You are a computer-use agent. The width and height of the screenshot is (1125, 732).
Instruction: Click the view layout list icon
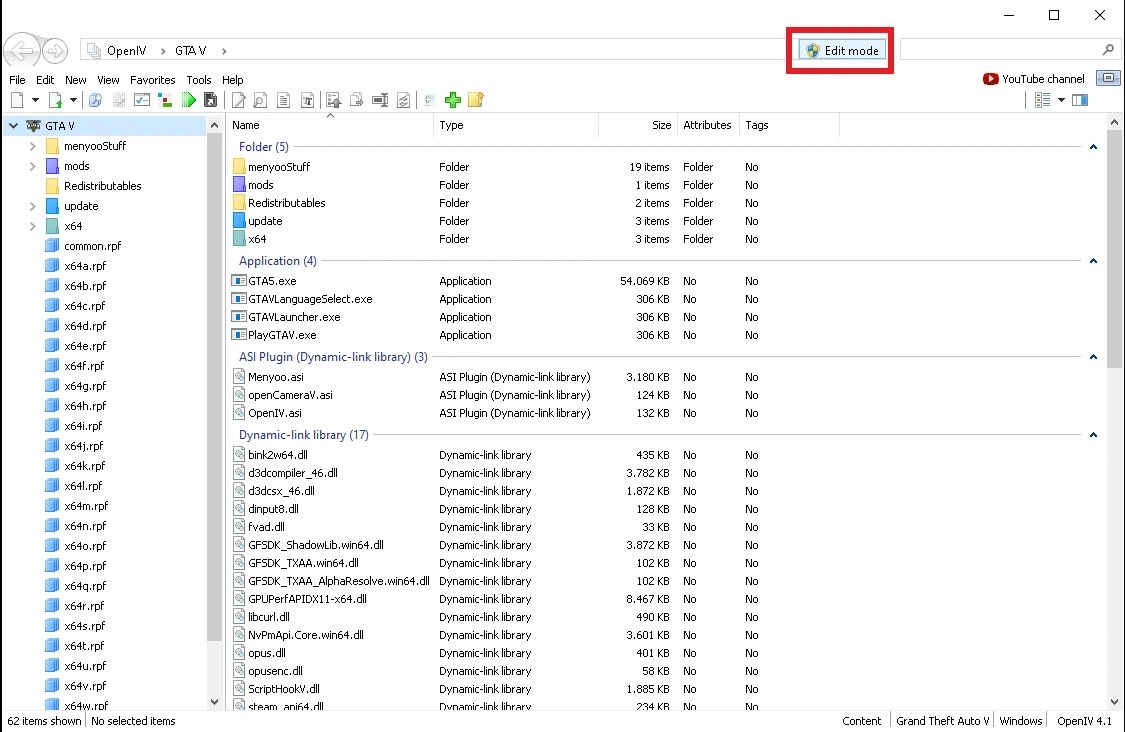[x=1042, y=100]
